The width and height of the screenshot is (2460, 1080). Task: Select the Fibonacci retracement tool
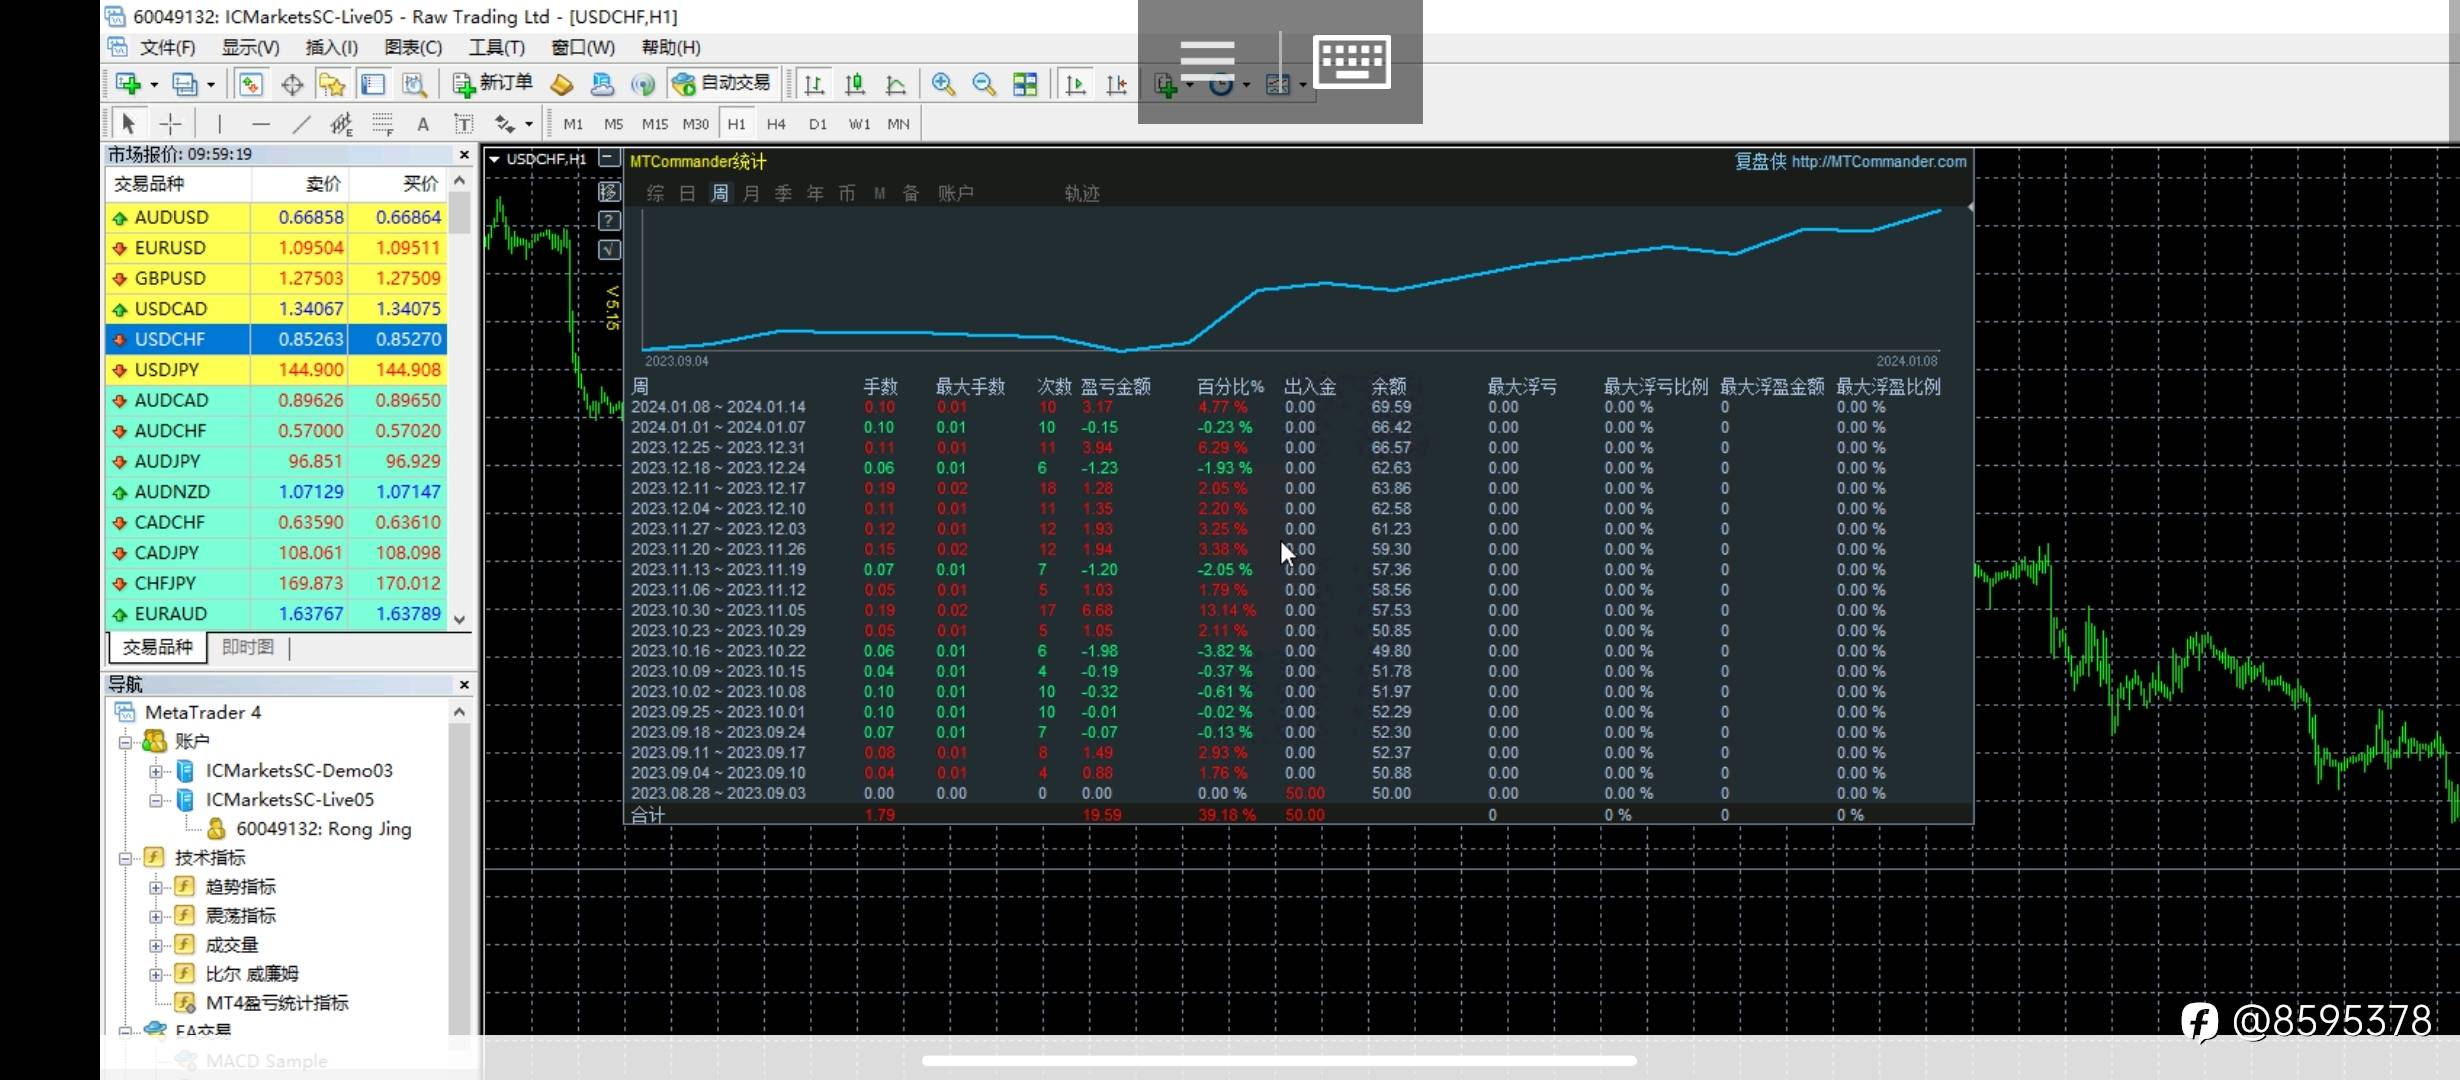(383, 124)
